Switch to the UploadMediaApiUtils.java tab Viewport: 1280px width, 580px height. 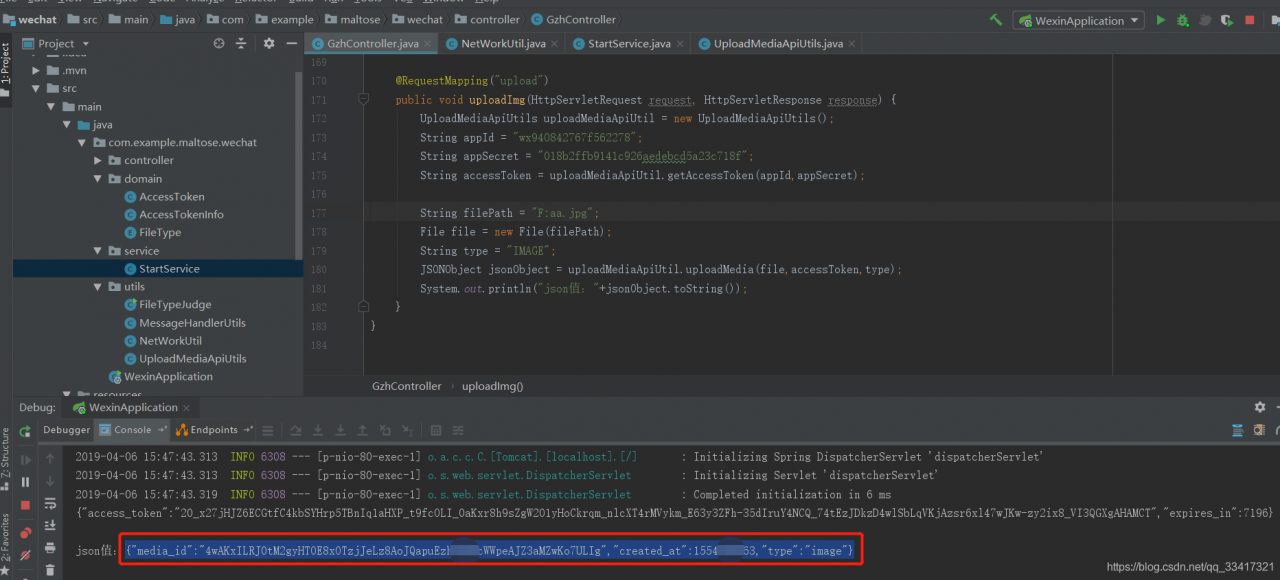tap(778, 43)
